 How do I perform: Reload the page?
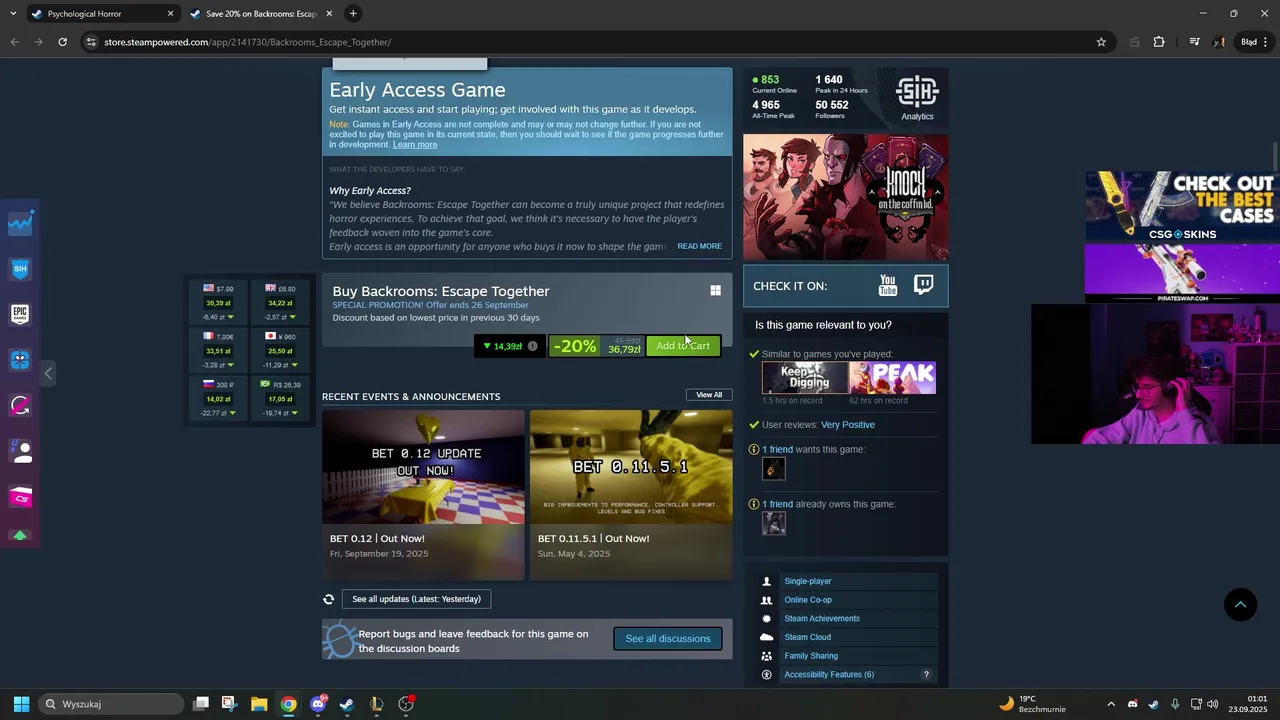click(62, 42)
